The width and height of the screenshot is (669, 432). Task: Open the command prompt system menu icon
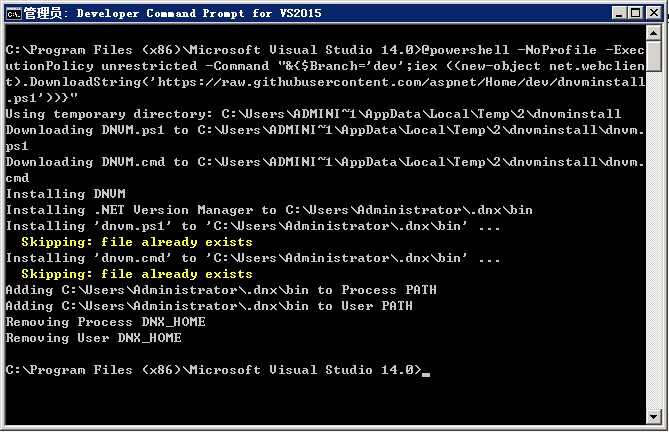(x=13, y=14)
